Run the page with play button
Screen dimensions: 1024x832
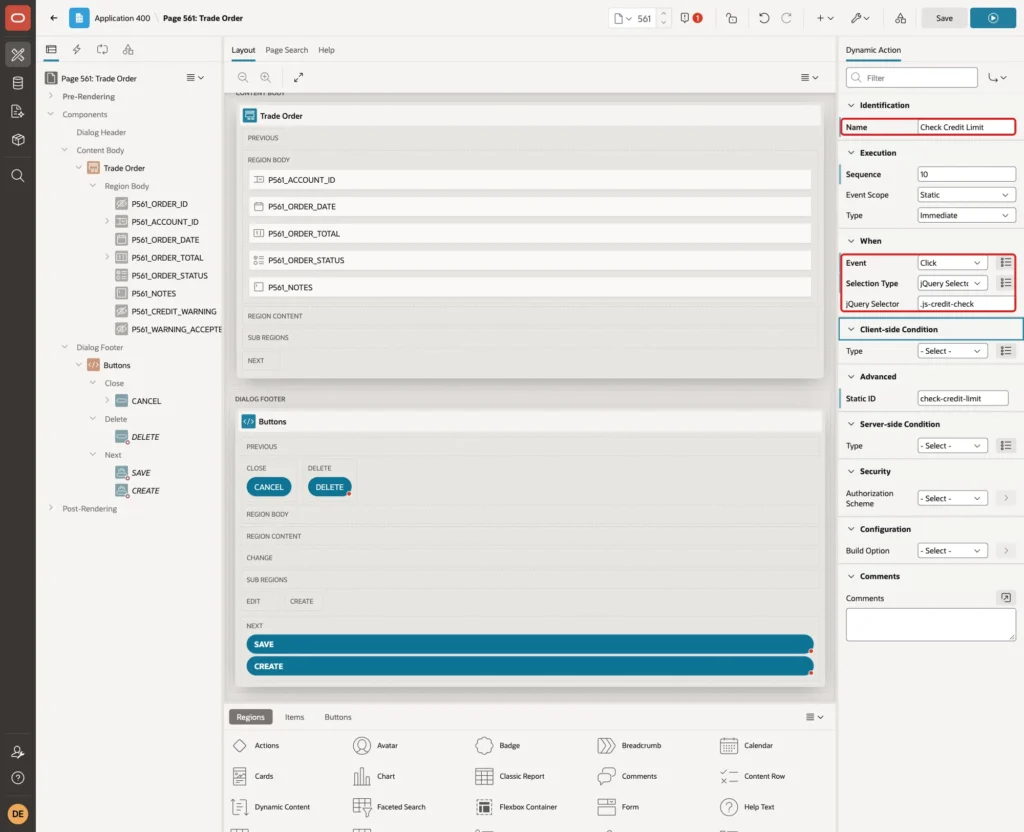(993, 18)
